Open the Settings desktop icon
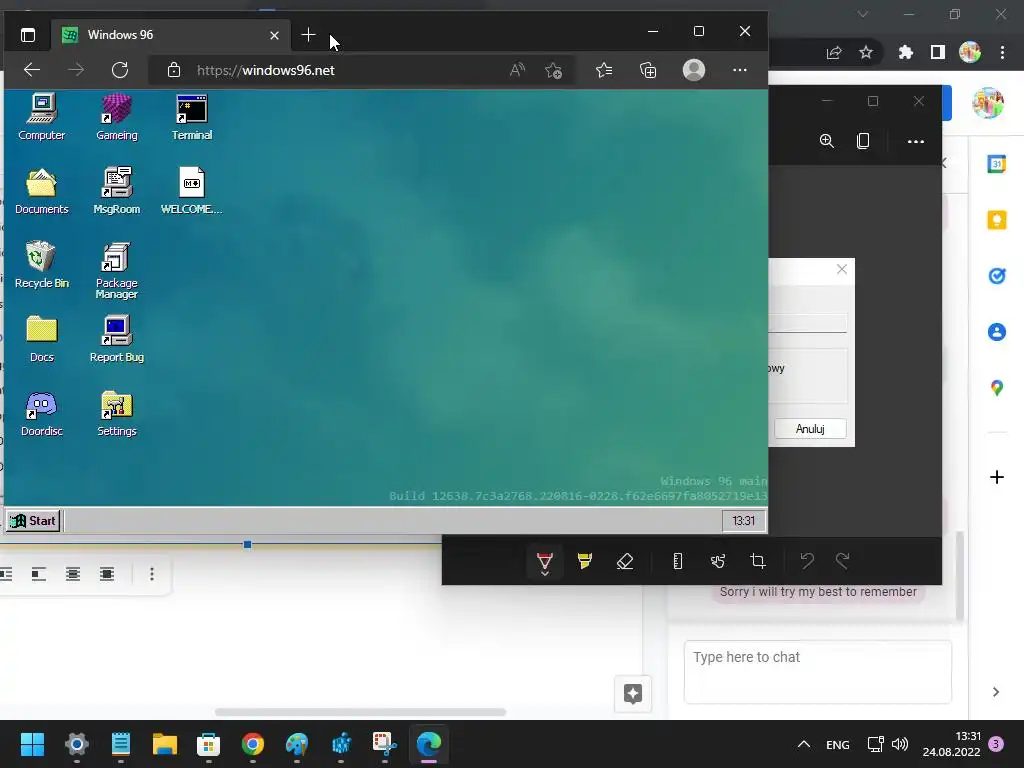The image size is (1024, 768). (x=116, y=413)
